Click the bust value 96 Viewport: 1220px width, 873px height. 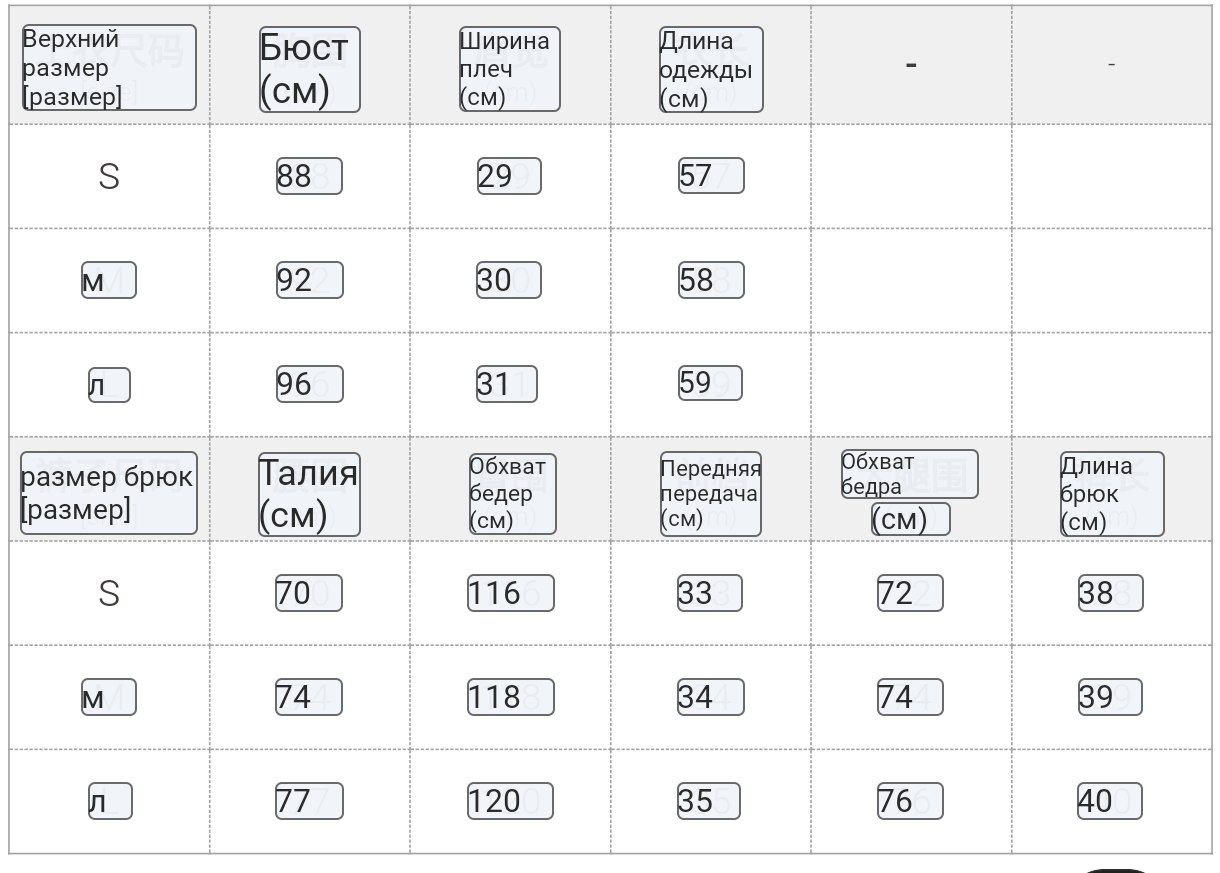pyautogui.click(x=309, y=384)
